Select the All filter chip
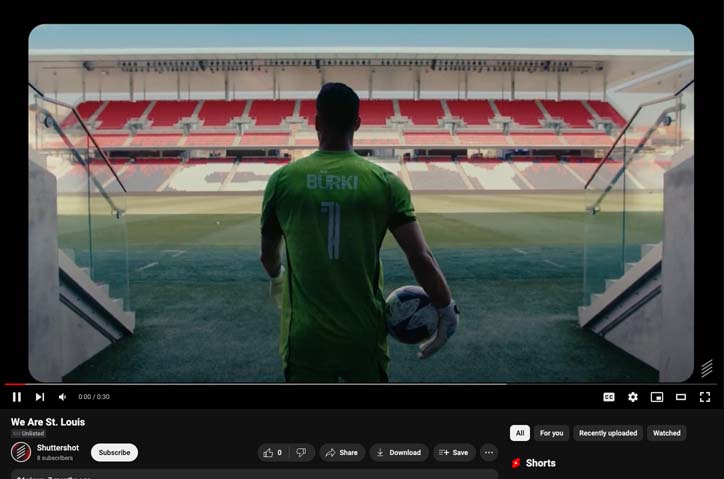 [520, 433]
